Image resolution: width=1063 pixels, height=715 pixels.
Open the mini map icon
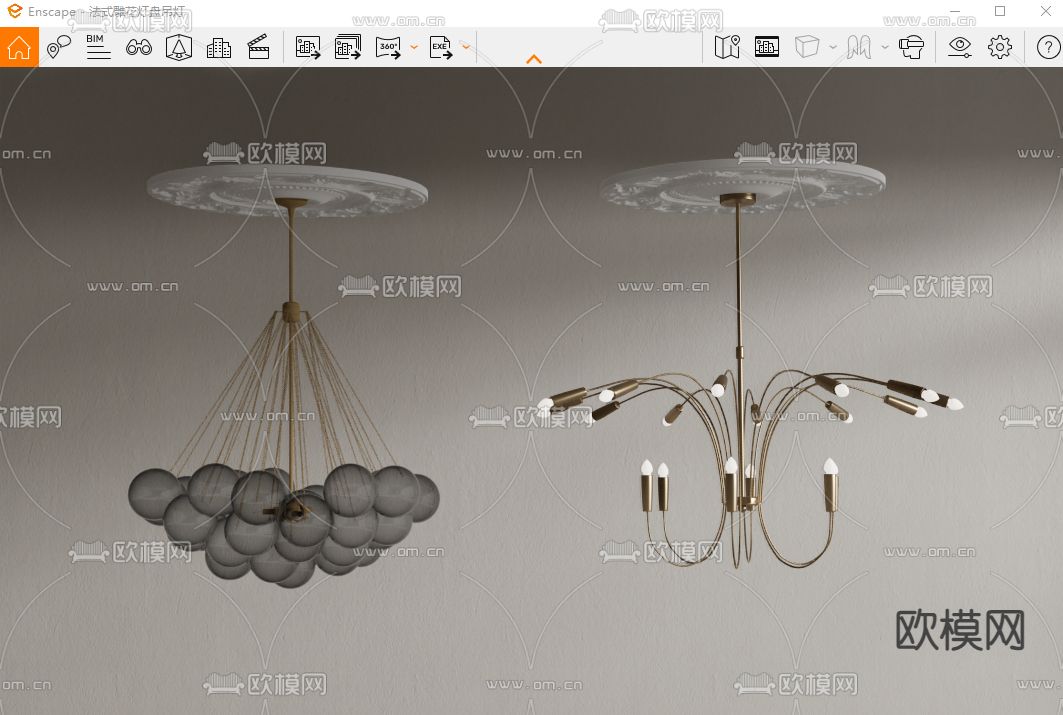[727, 47]
